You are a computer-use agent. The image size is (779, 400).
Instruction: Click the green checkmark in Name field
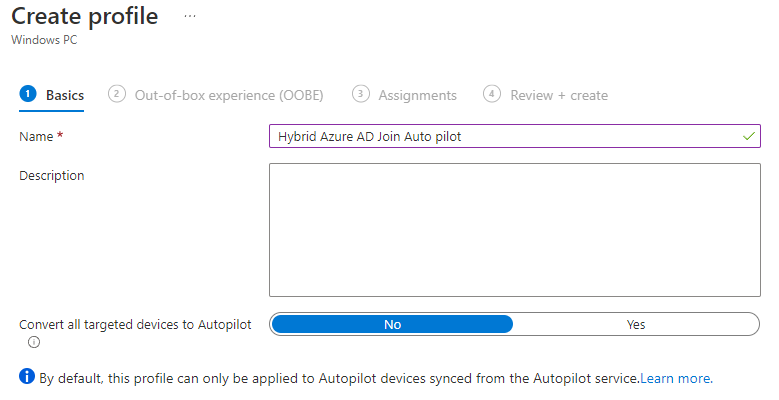749,136
